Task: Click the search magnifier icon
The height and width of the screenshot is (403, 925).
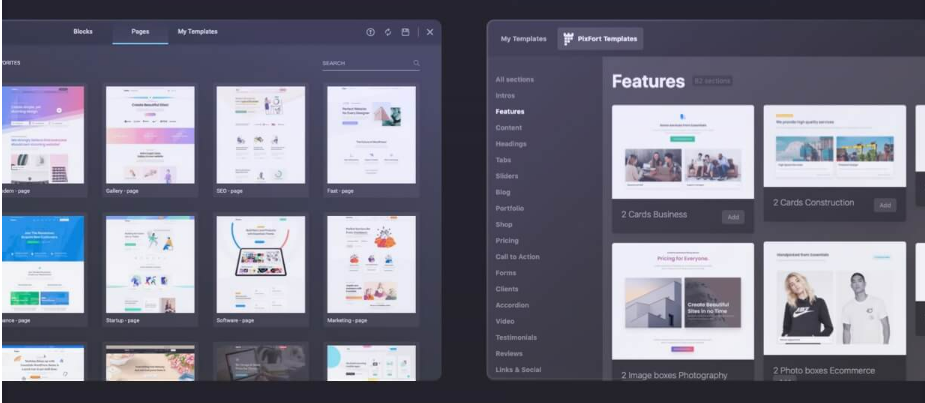Action: click(x=416, y=63)
